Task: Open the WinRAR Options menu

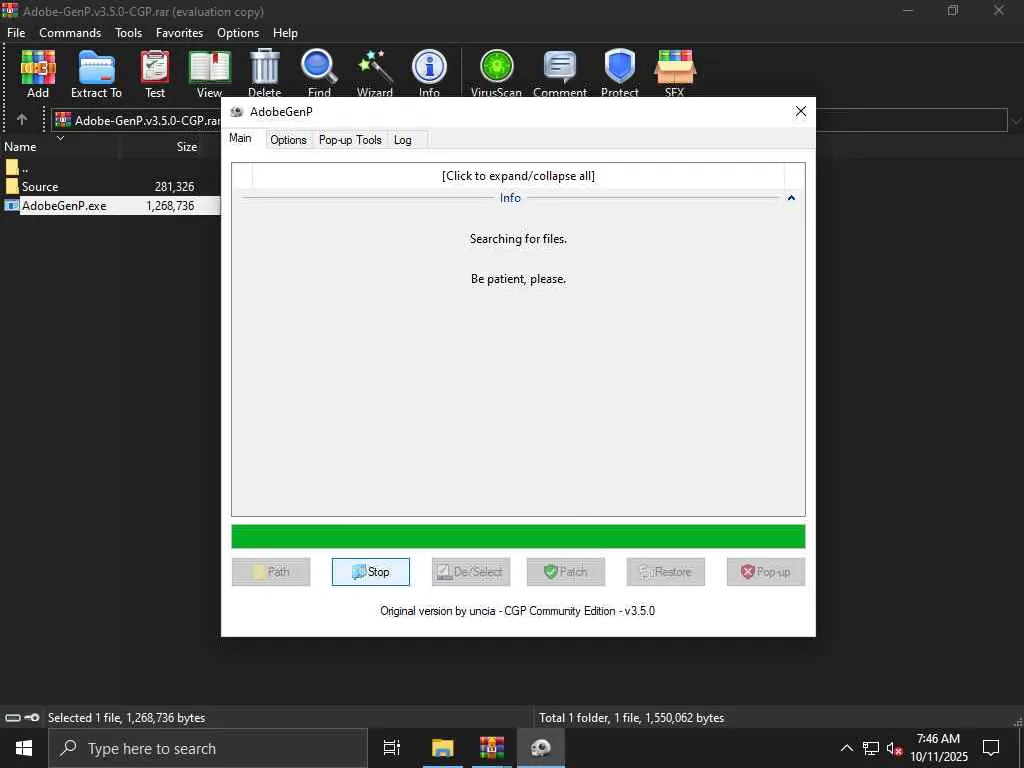Action: tap(238, 33)
